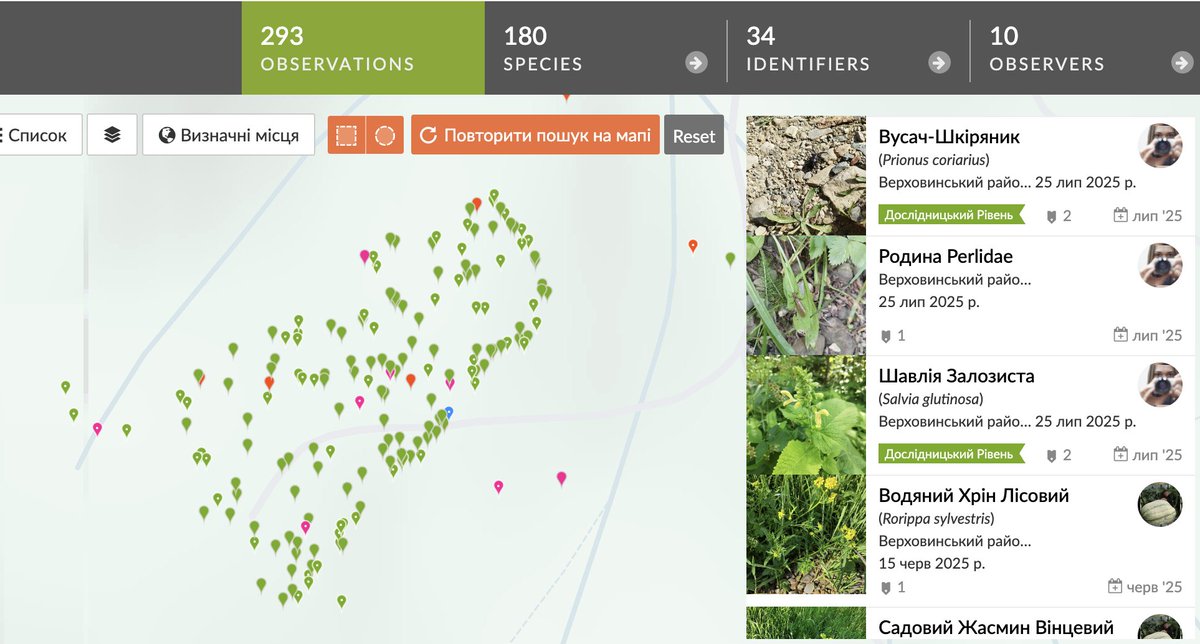The image size is (1200, 644).
Task: Switch to the 180 SPECIES tab
Action: pos(540,48)
